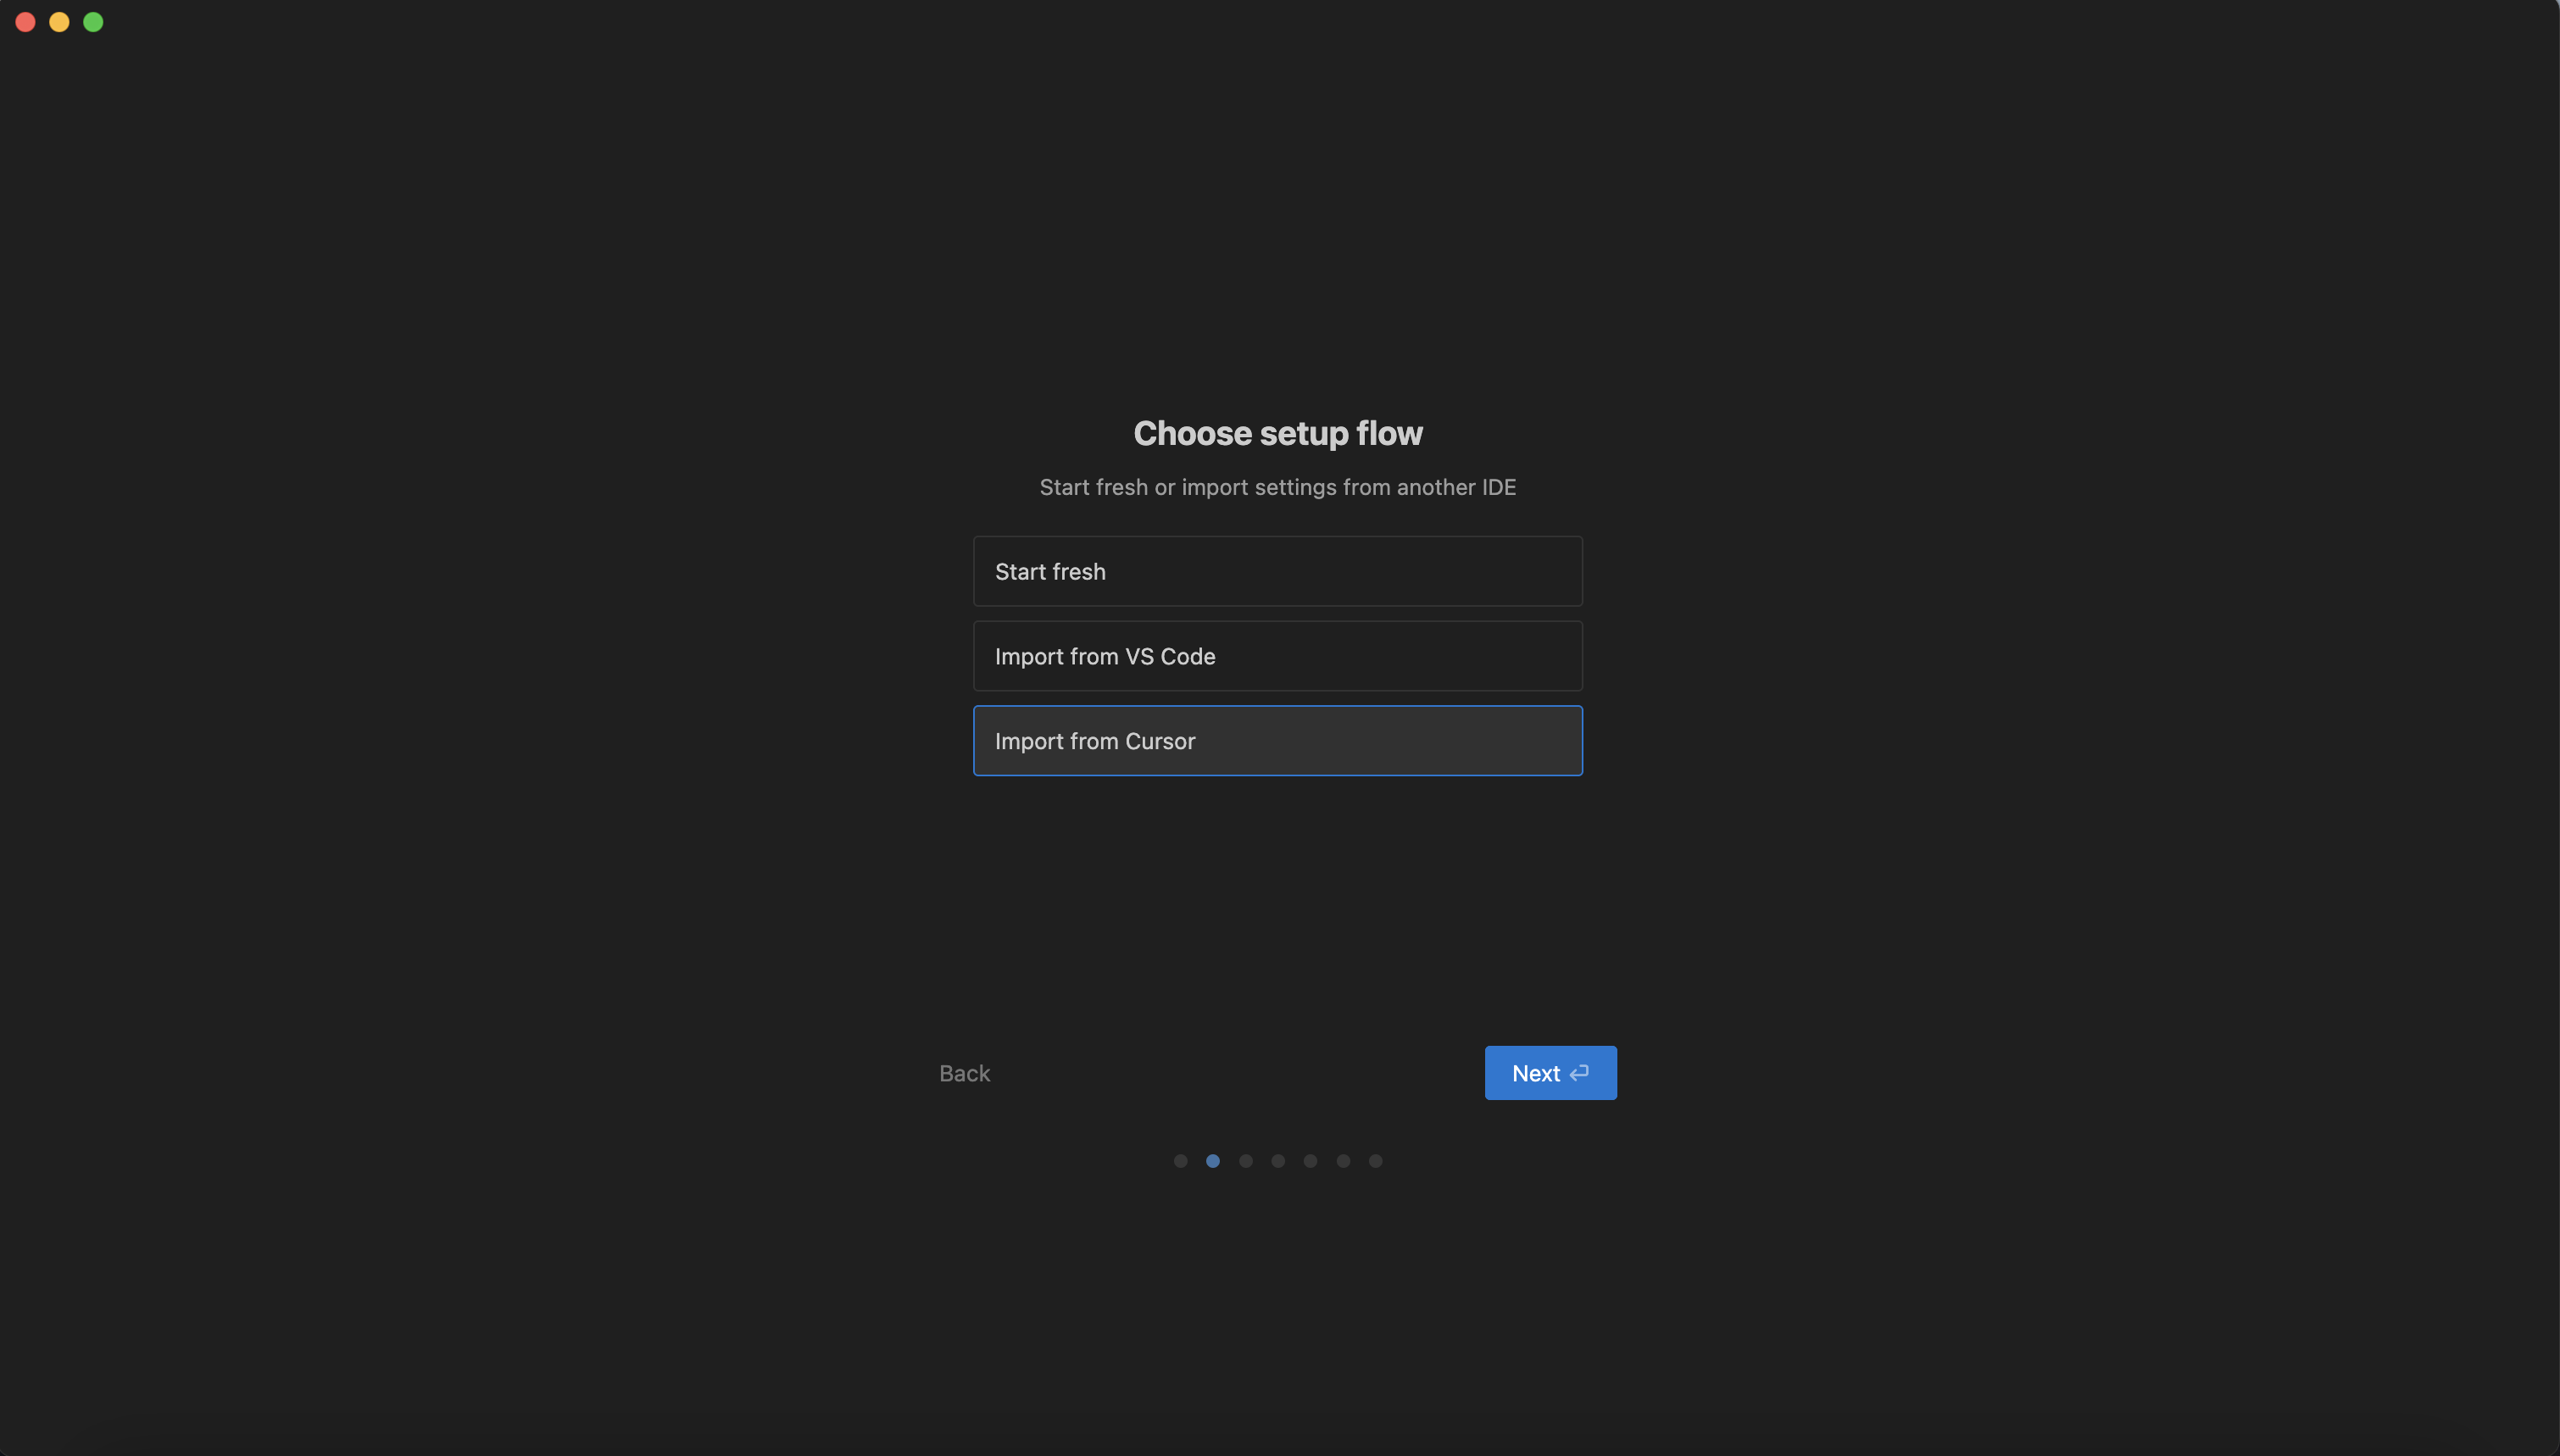Click the highlighted second pagination dot

tap(1213, 1161)
